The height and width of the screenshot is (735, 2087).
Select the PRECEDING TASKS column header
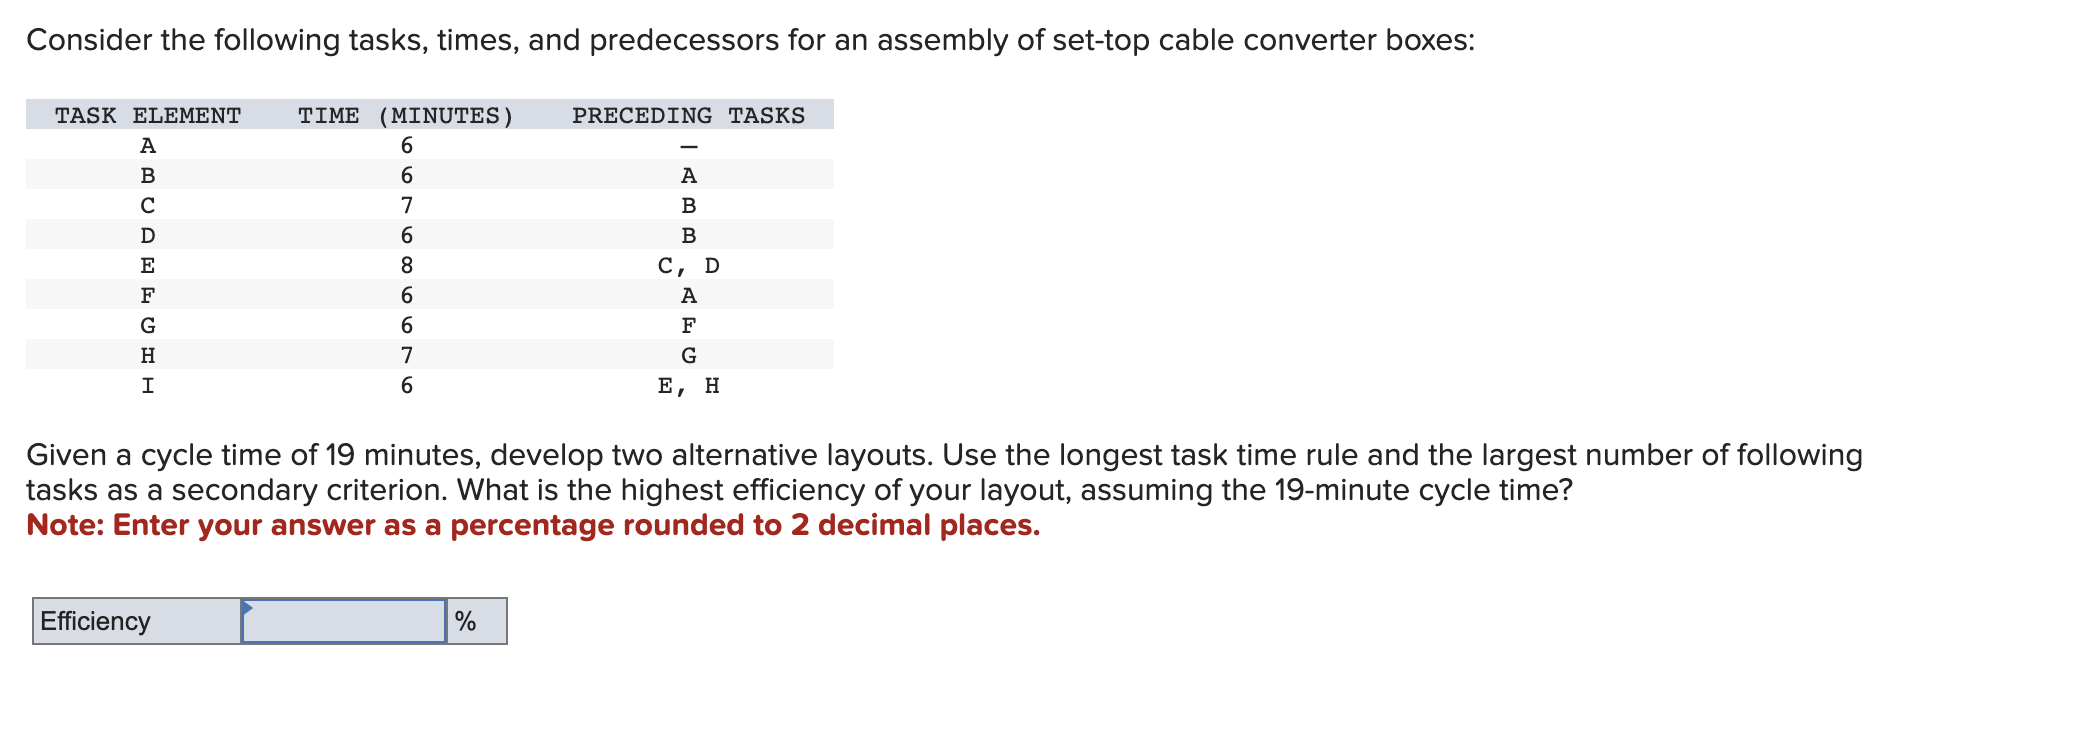click(x=688, y=115)
